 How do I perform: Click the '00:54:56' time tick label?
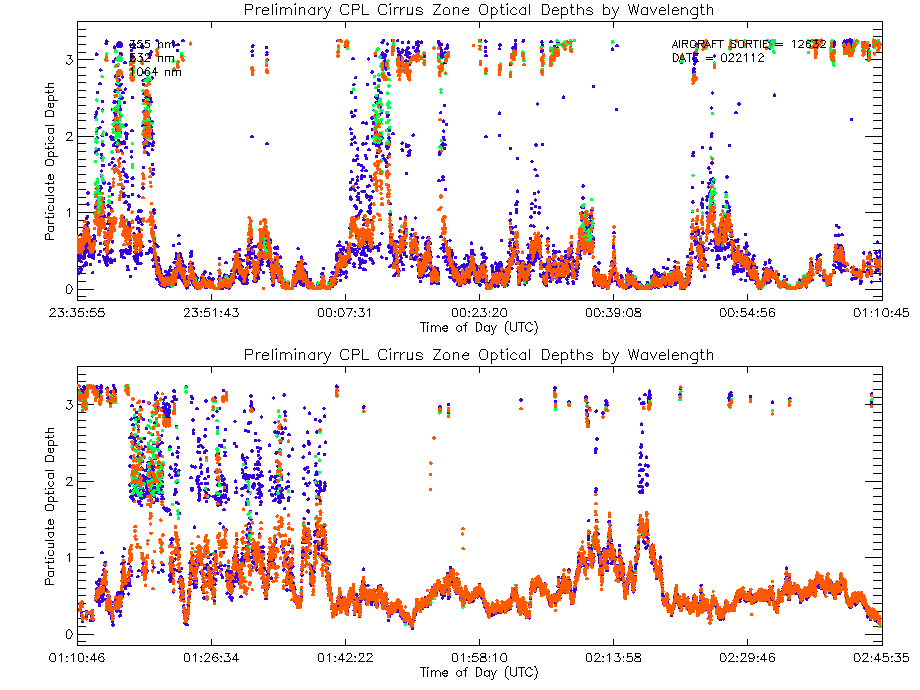[x=748, y=313]
